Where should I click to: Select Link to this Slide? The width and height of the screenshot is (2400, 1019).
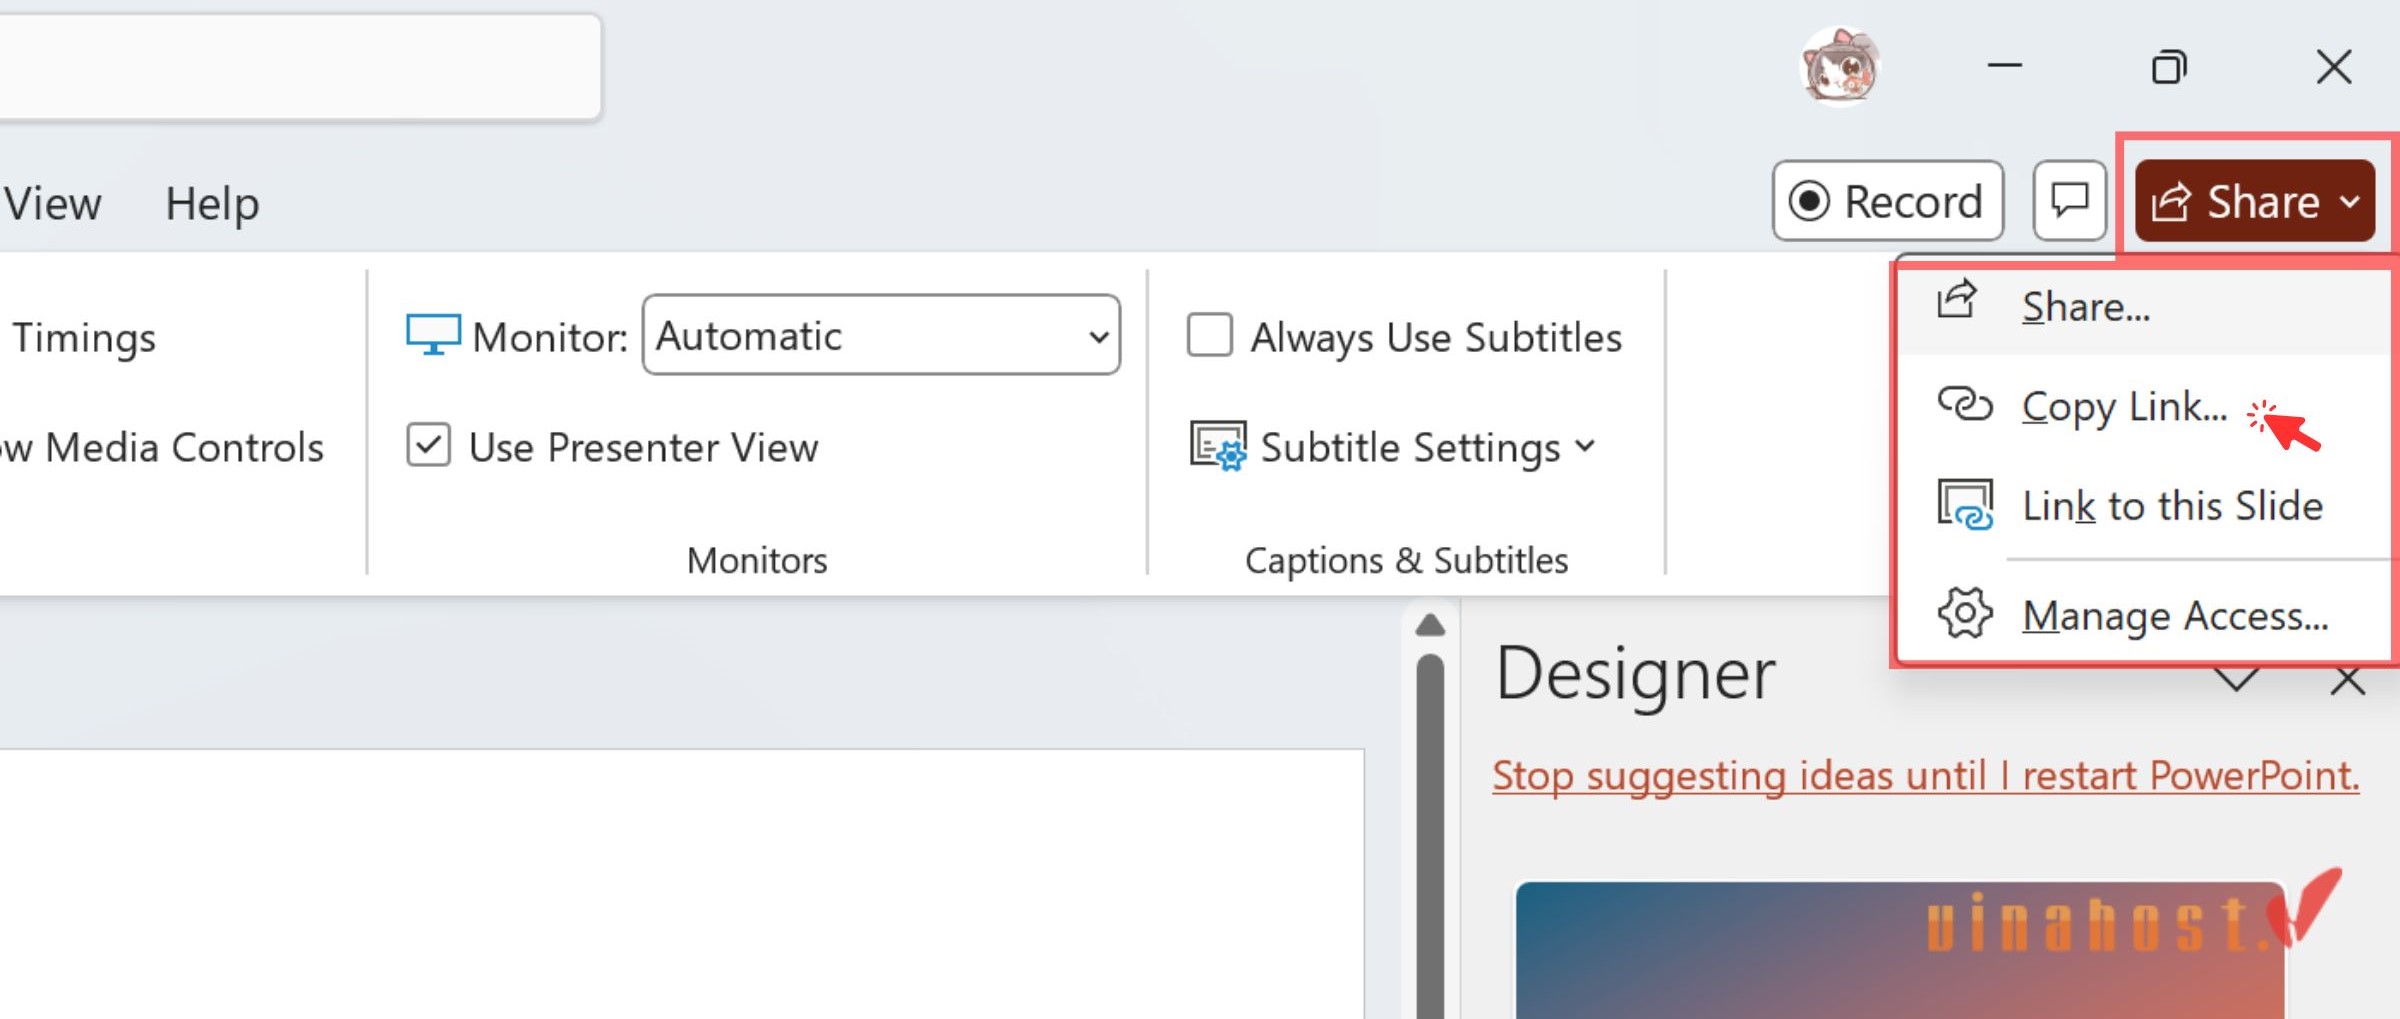tap(2145, 505)
